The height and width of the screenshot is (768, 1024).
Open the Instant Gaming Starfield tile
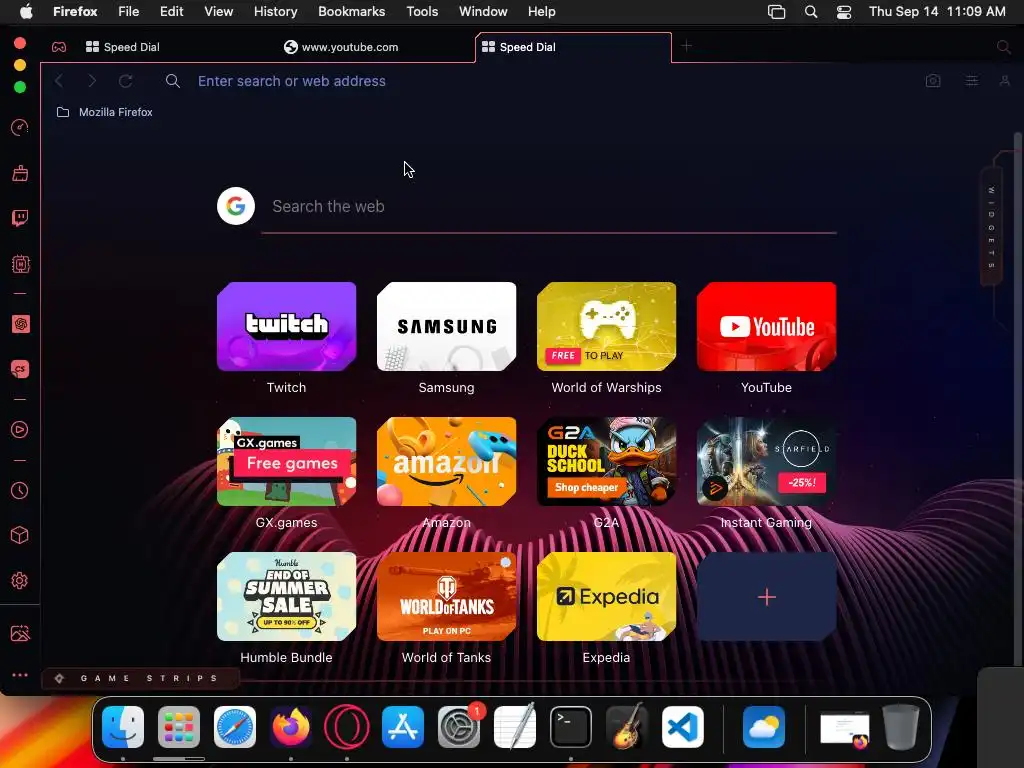tap(767, 462)
